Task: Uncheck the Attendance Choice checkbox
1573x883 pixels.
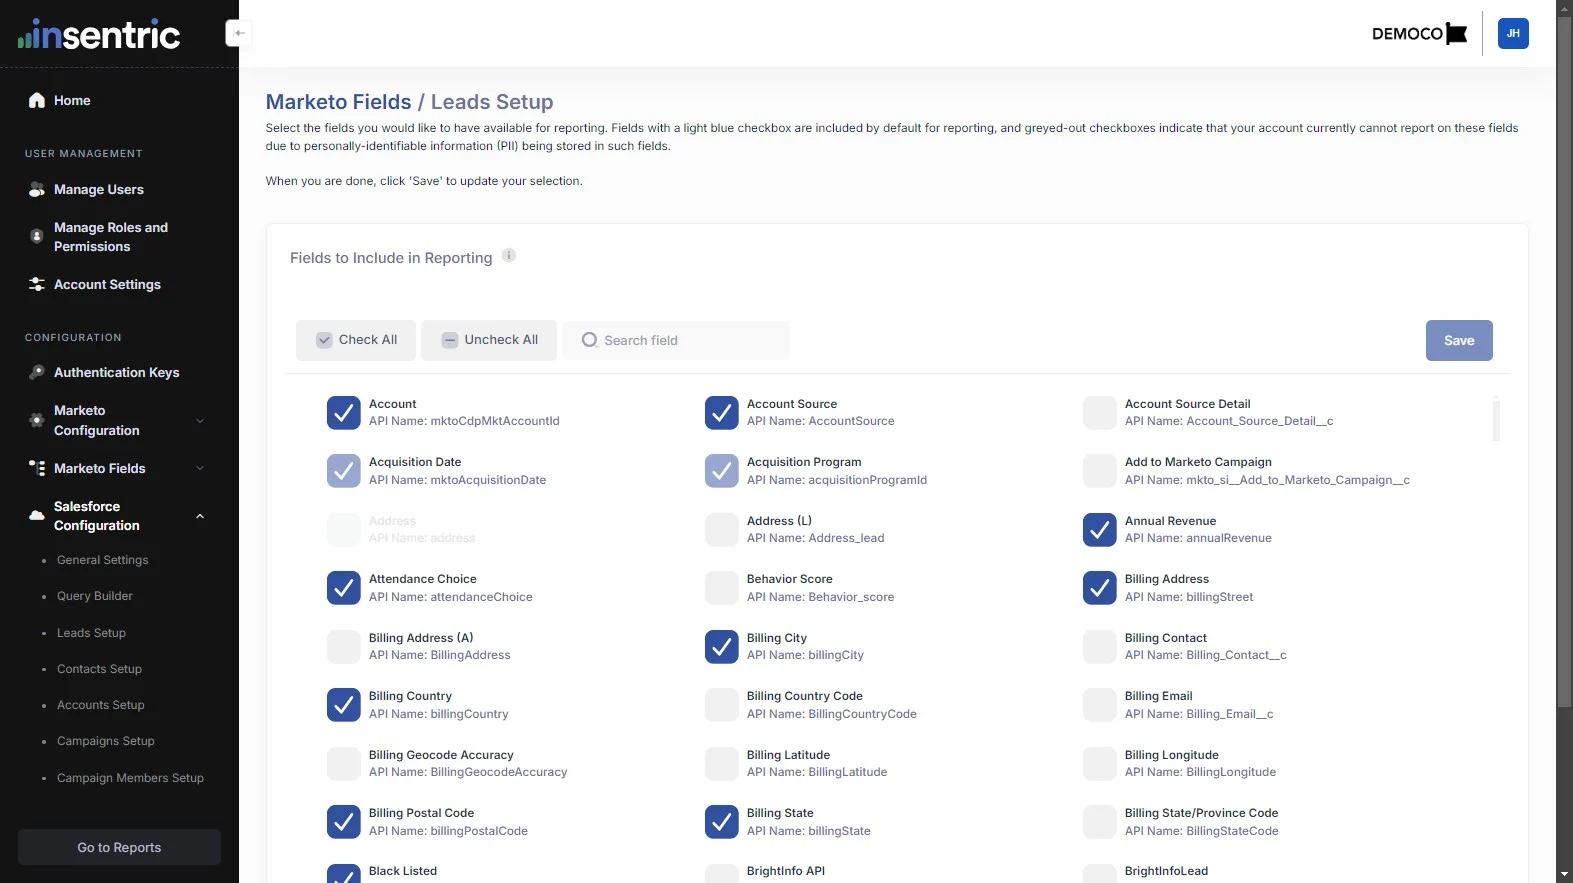Action: 344,588
